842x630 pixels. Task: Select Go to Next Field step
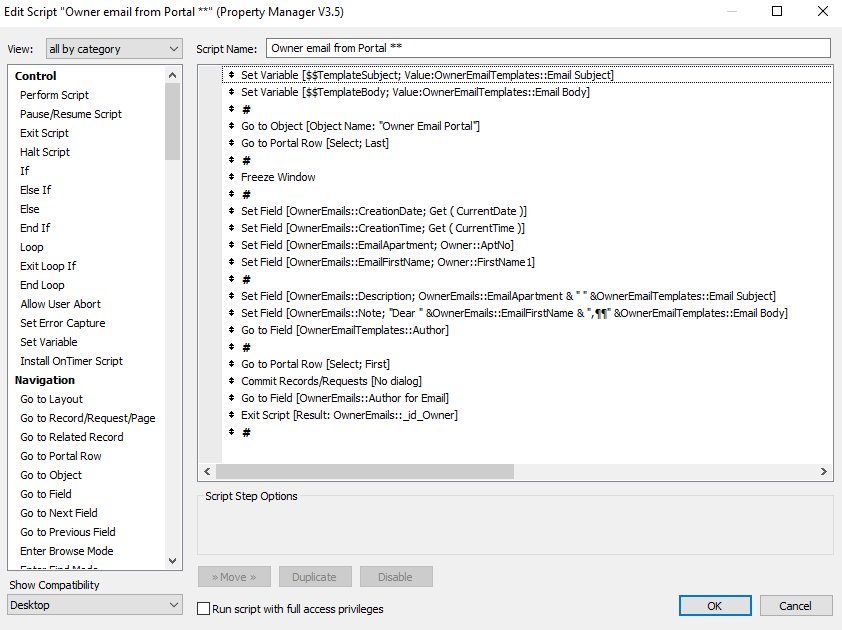59,513
